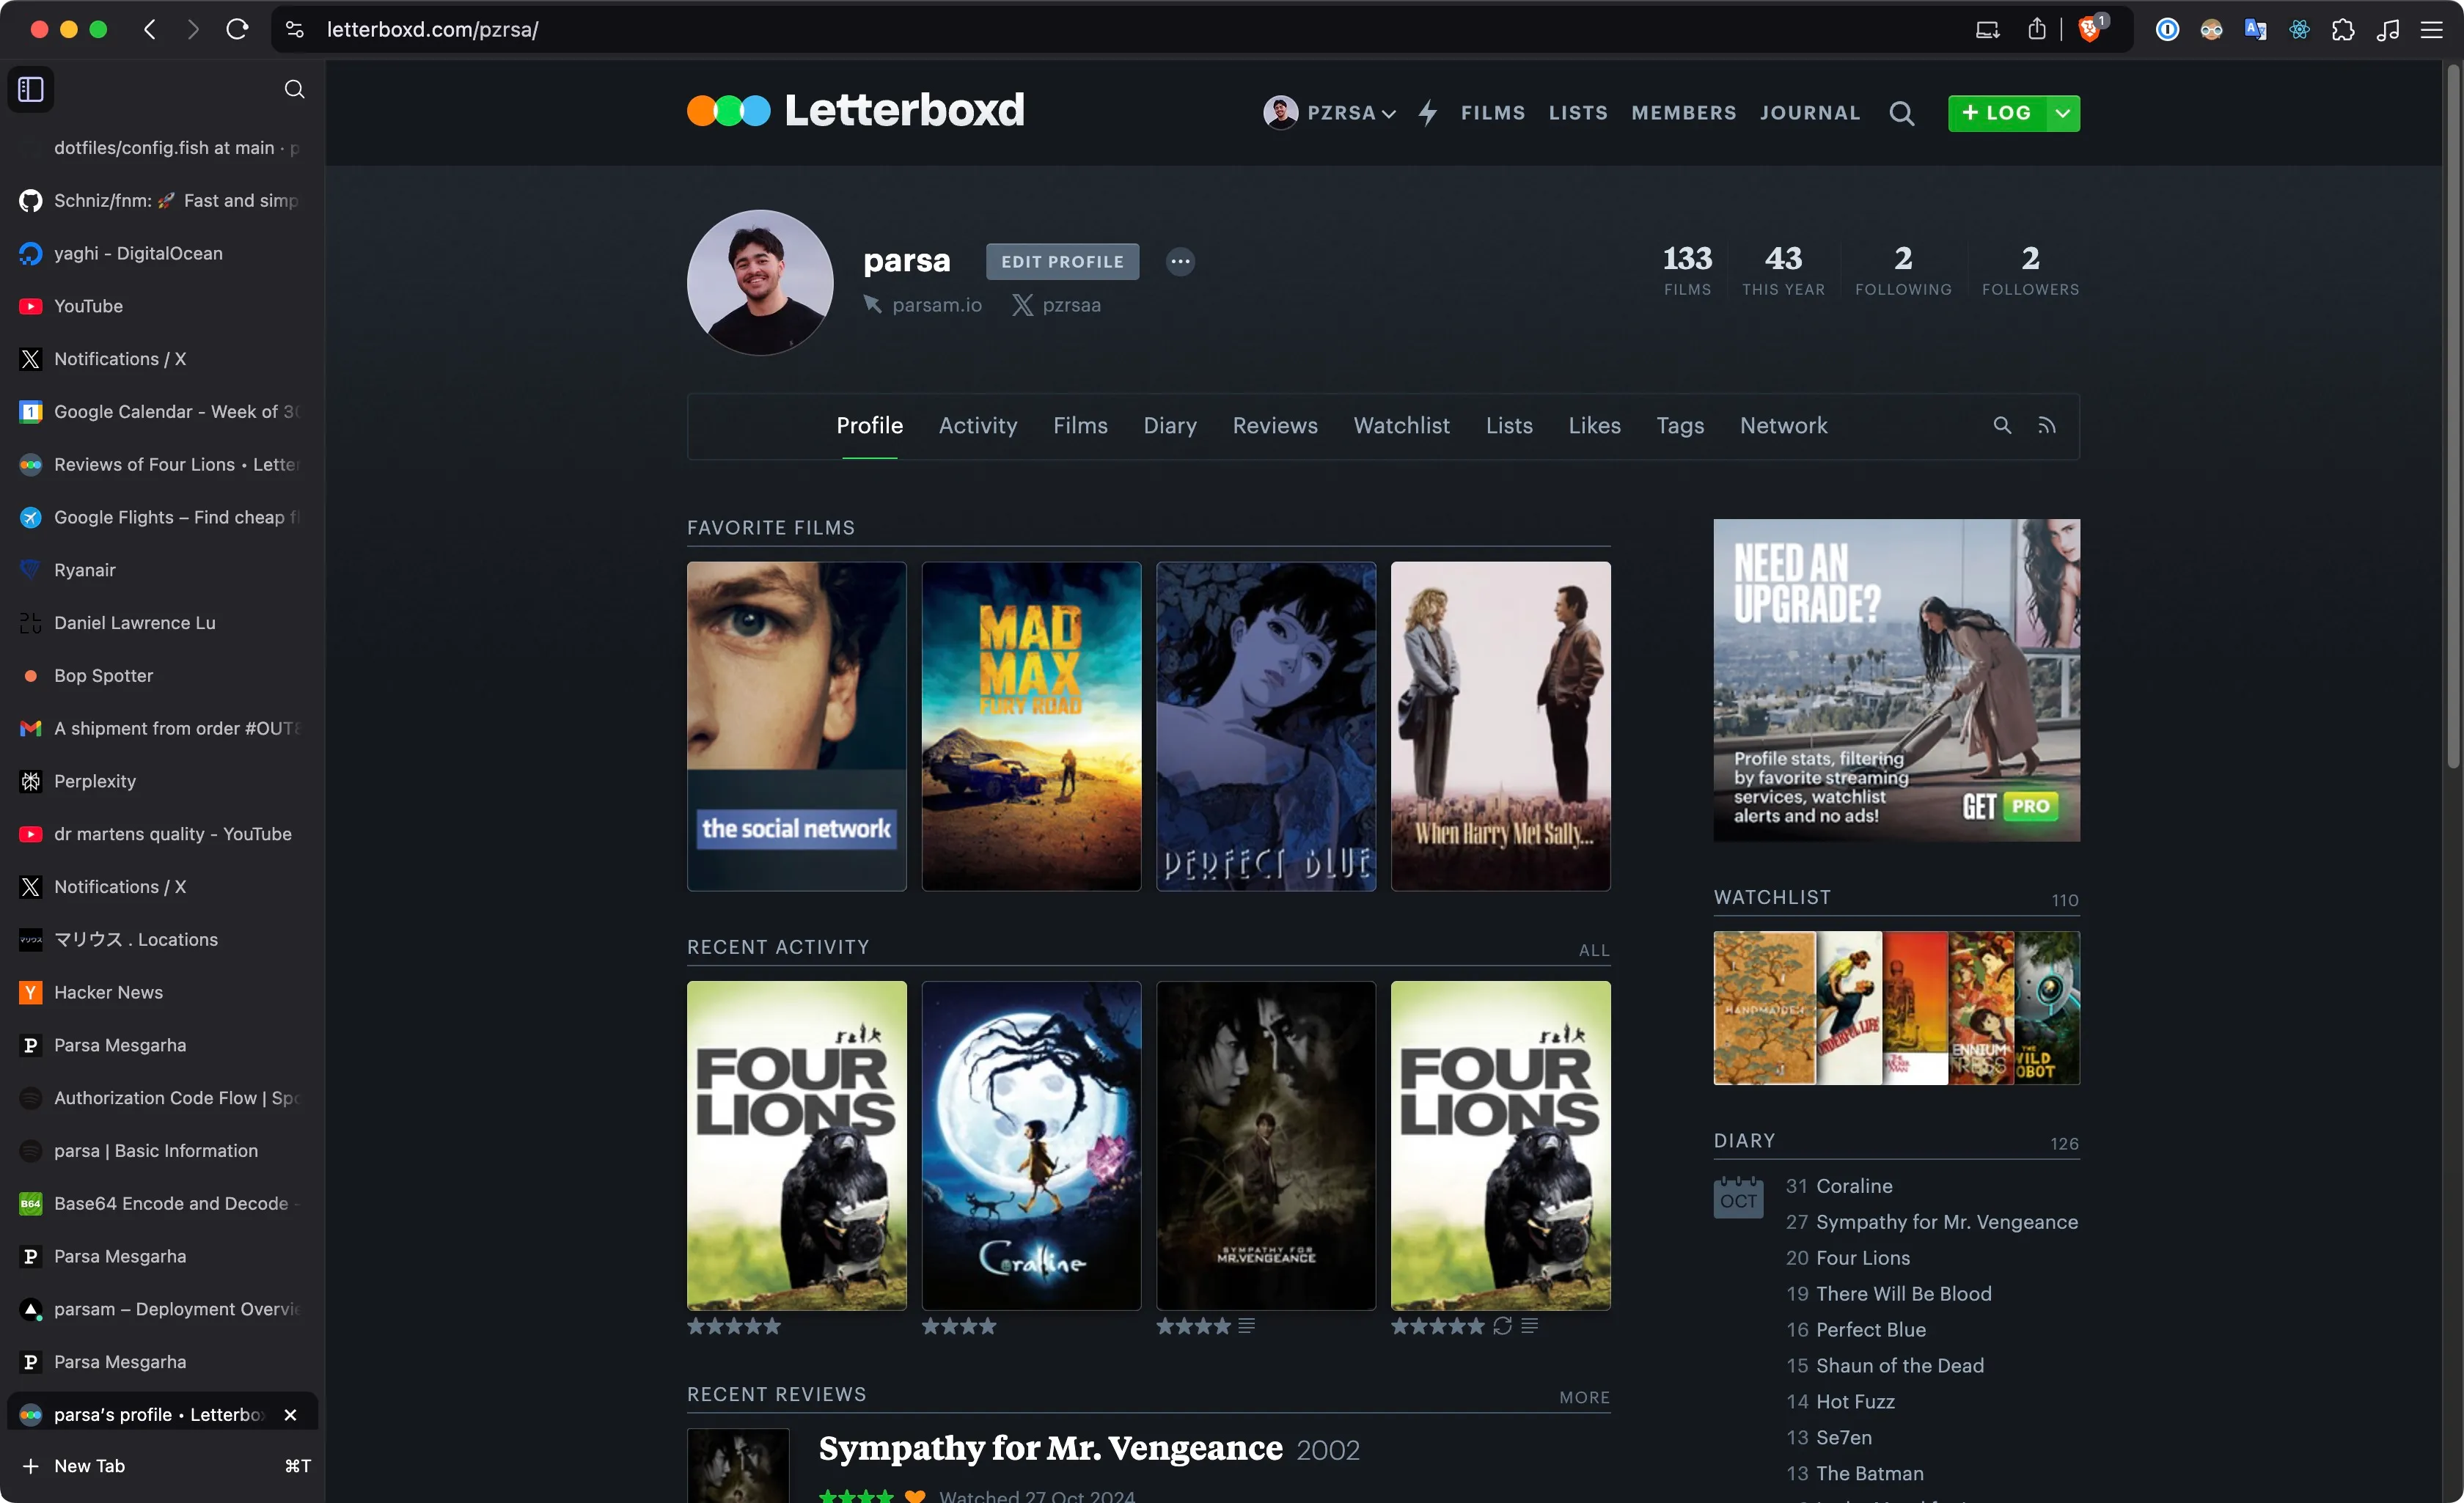Click the lightning bolt activity icon
The image size is (2464, 1503).
[1427, 113]
